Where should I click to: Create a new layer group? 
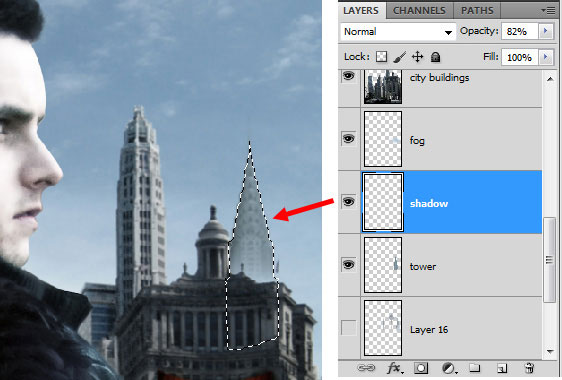point(475,368)
